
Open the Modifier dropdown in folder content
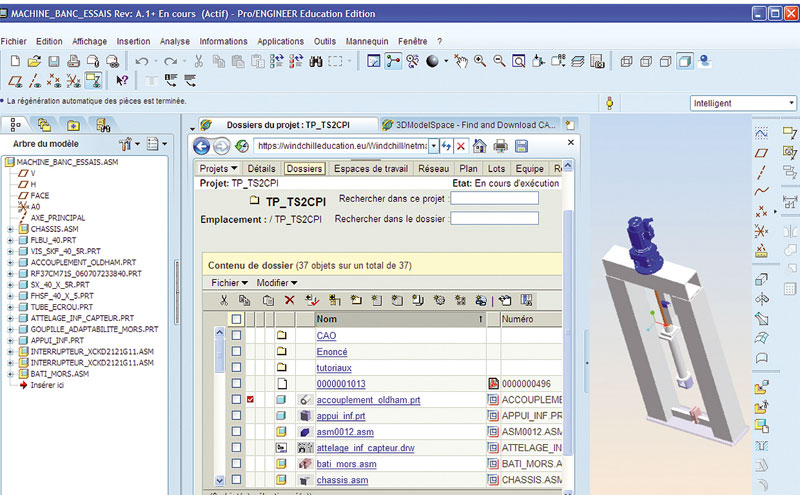[277, 282]
